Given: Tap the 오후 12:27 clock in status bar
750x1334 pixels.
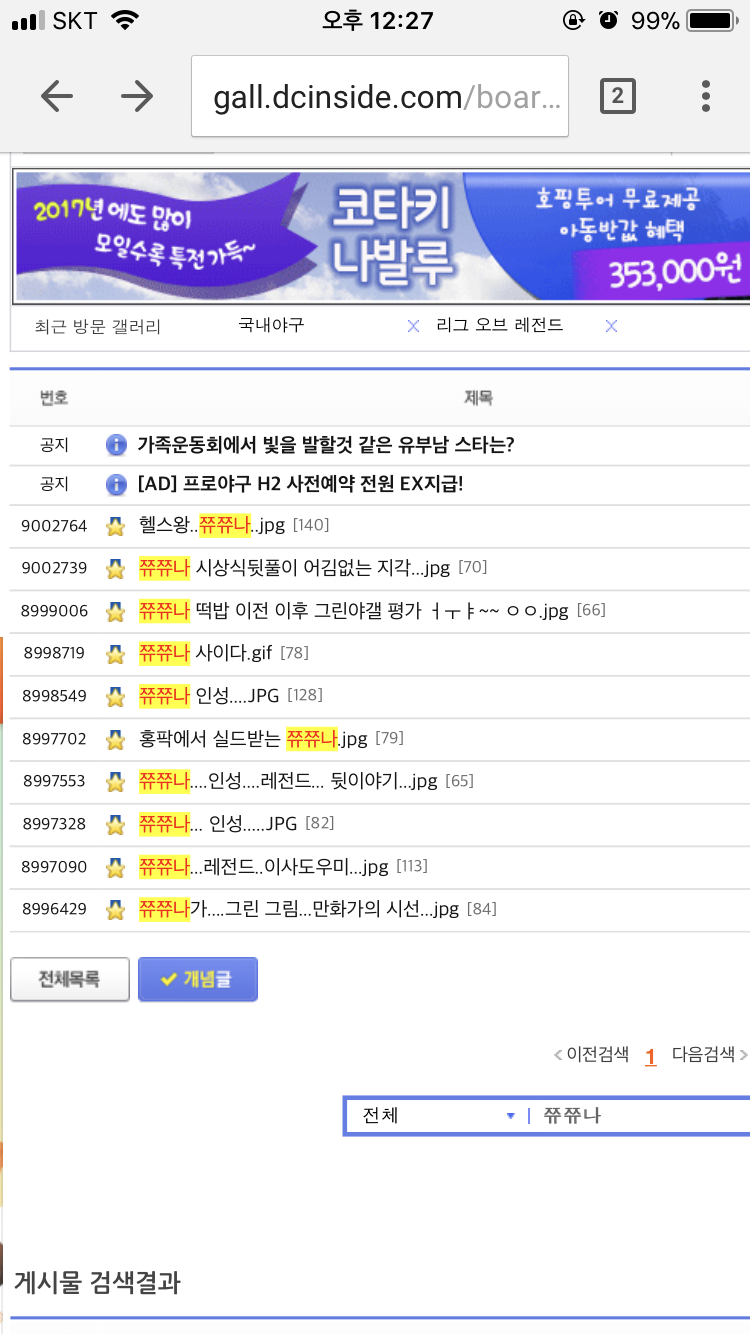Looking at the screenshot, I should coord(376,20).
